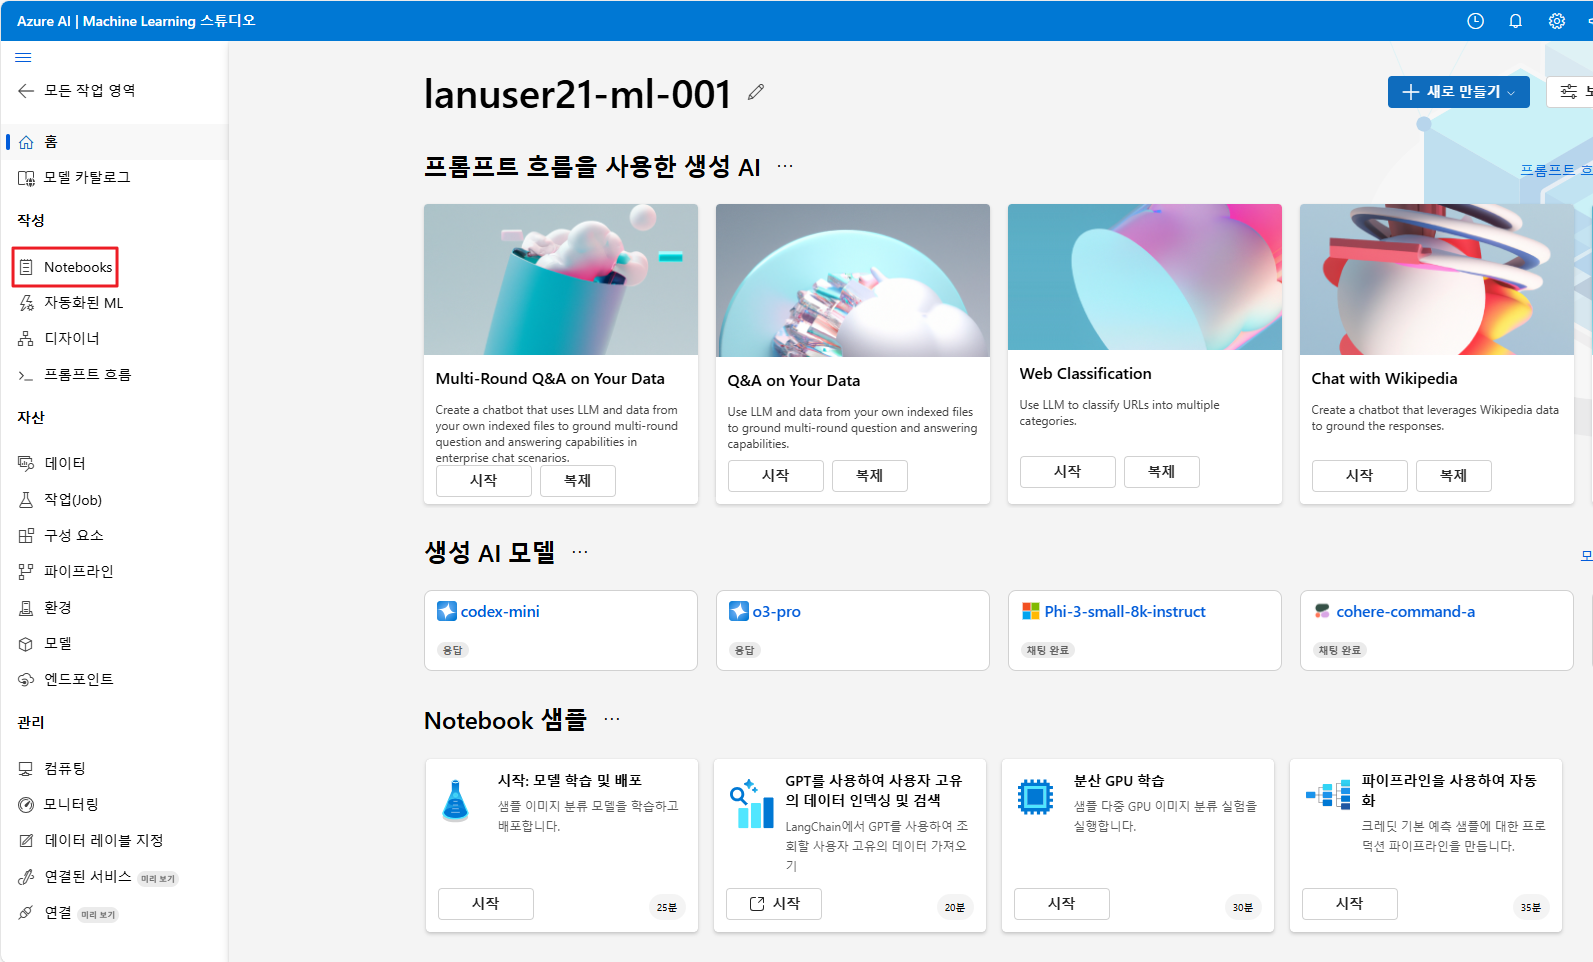
Task: Follow the 프롬프트 흐름 view-all link
Action: [1556, 170]
